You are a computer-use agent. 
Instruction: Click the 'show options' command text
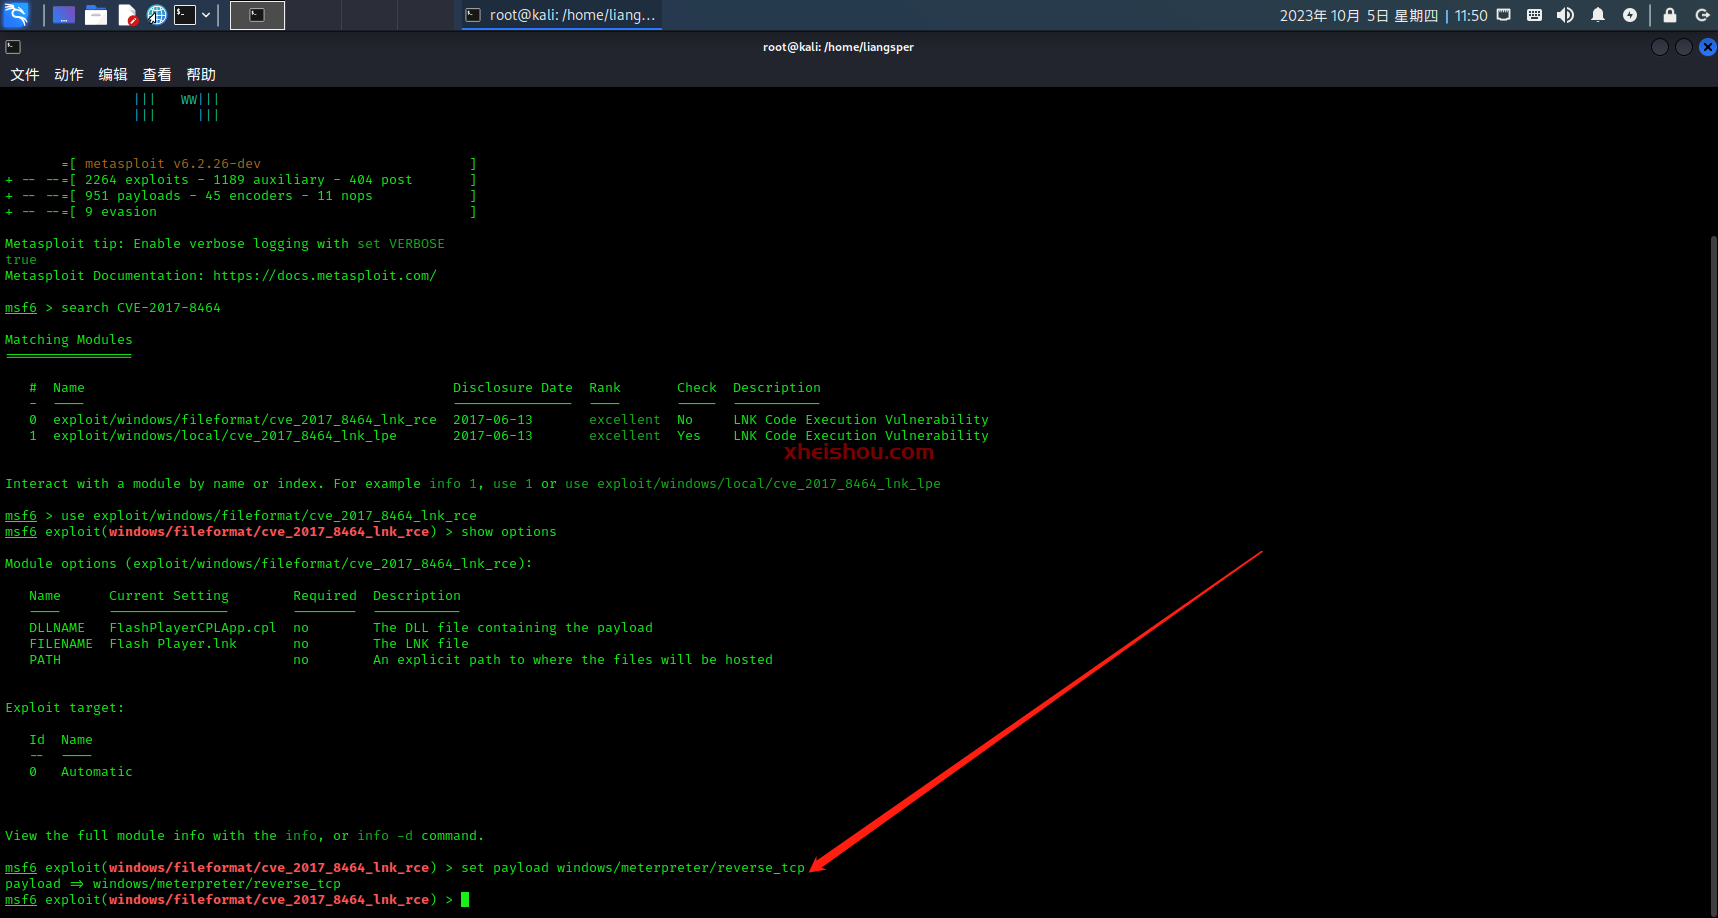[x=509, y=532]
